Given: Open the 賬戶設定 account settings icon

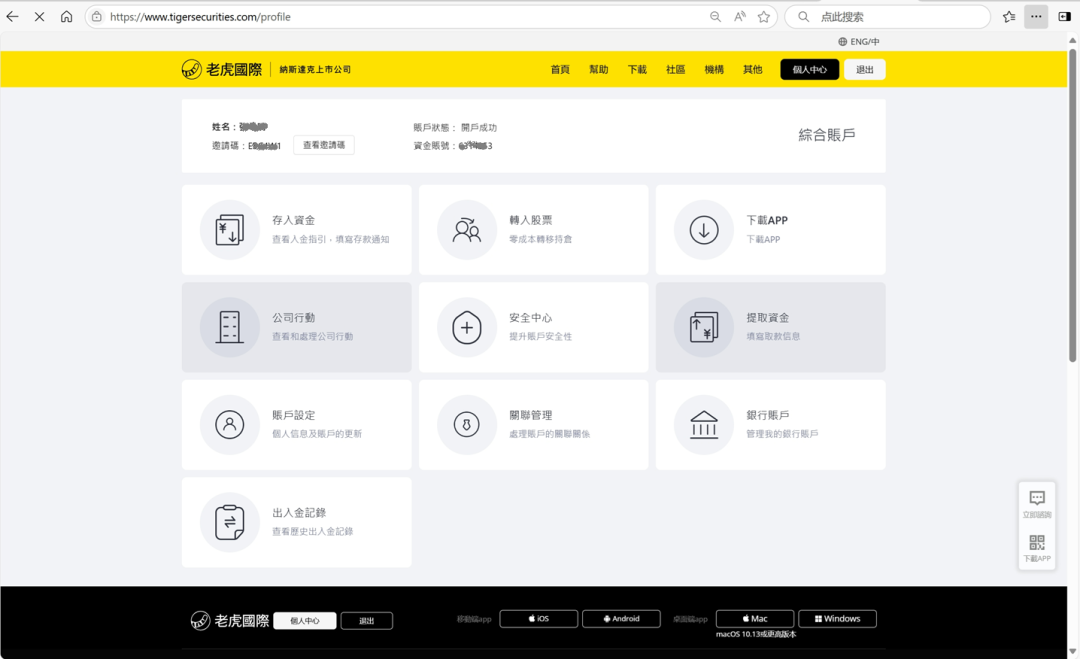Looking at the screenshot, I should (230, 424).
